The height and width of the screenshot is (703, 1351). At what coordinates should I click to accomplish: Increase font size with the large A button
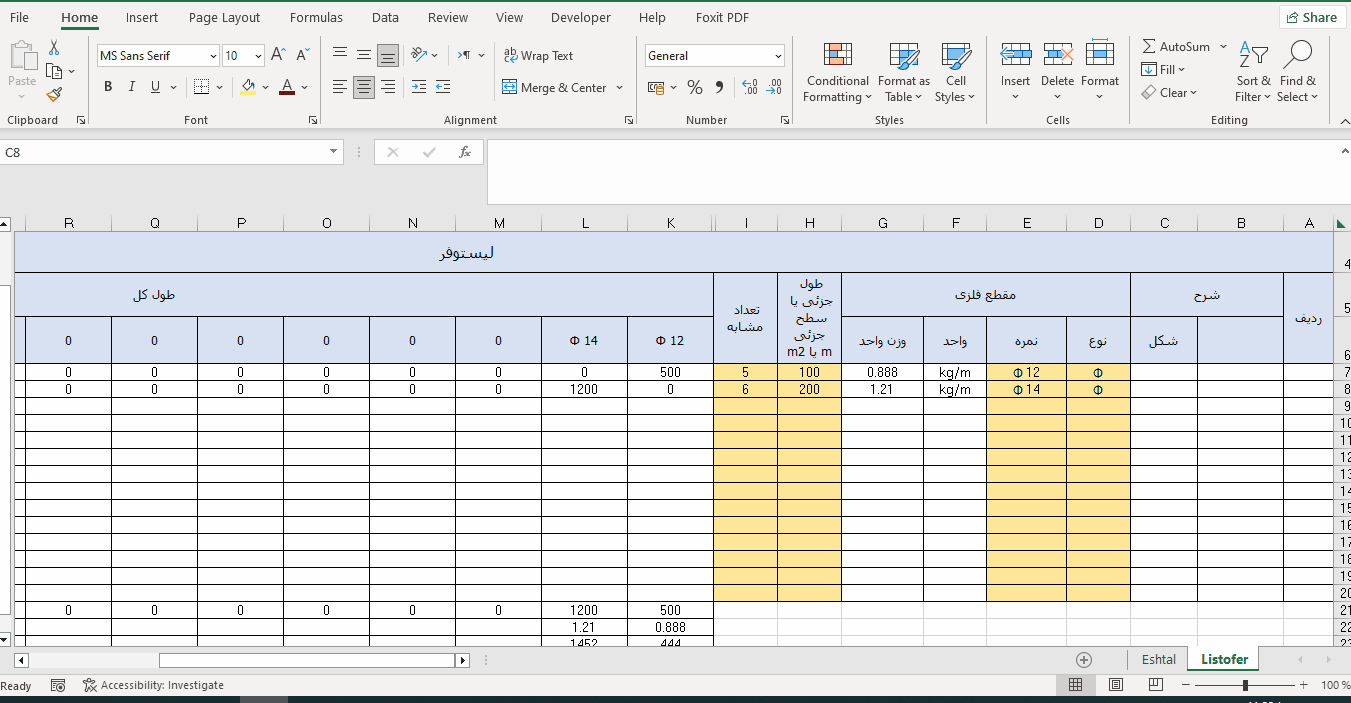[279, 56]
